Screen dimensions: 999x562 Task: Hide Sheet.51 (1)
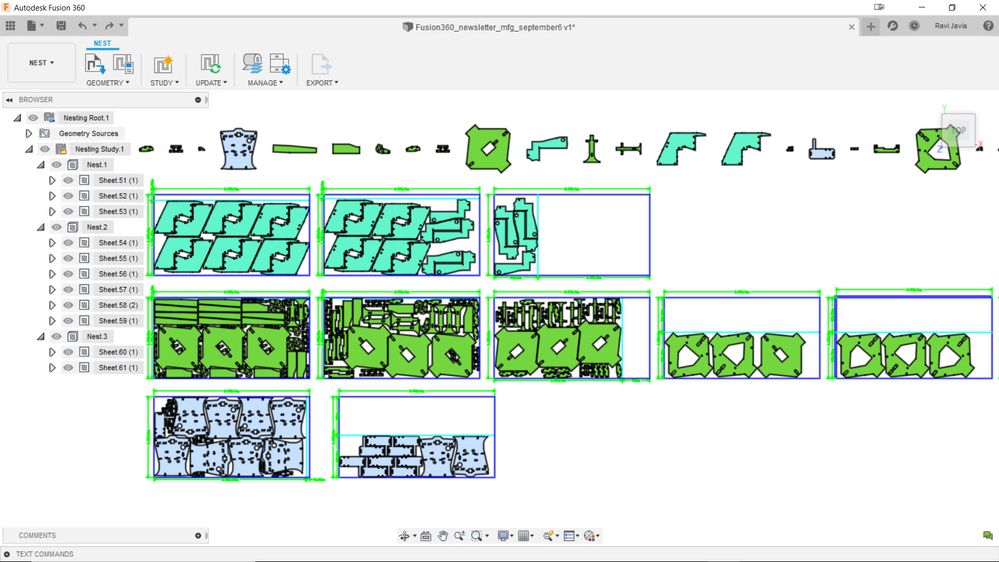[x=68, y=180]
